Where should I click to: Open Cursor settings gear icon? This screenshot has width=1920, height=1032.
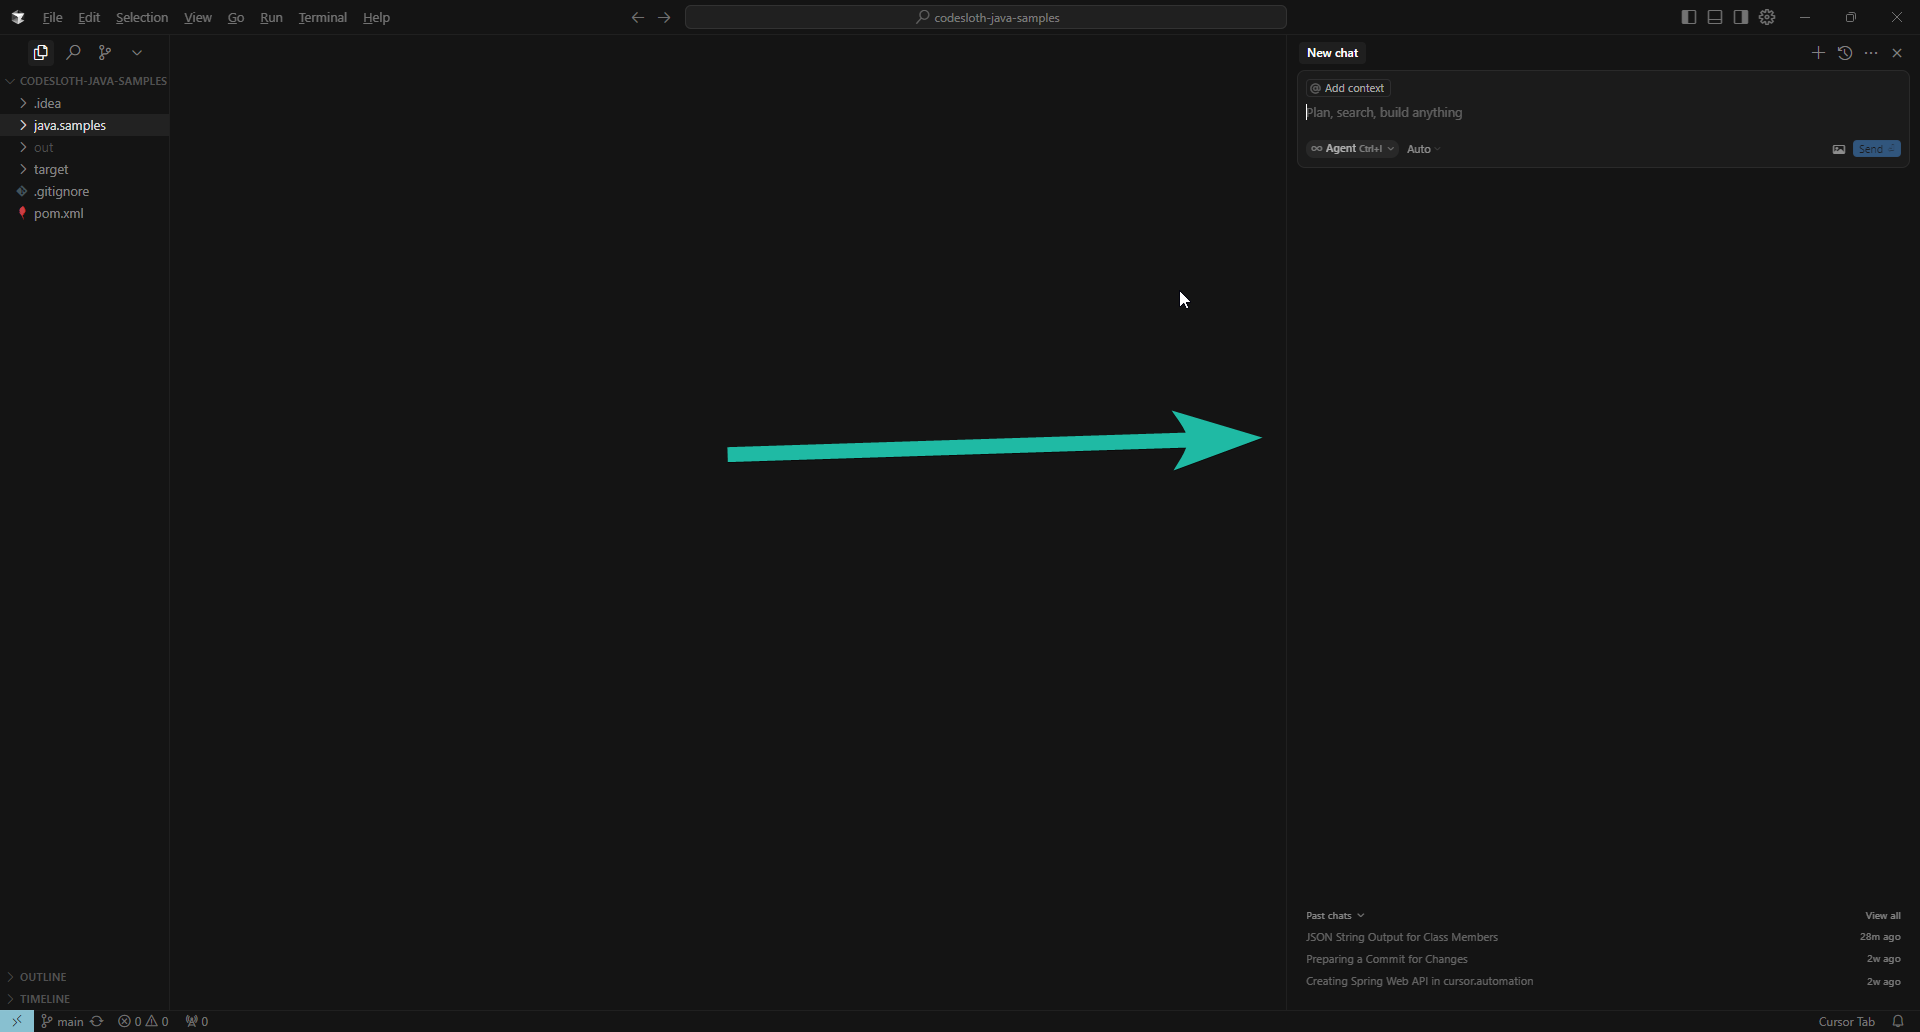click(x=1767, y=17)
